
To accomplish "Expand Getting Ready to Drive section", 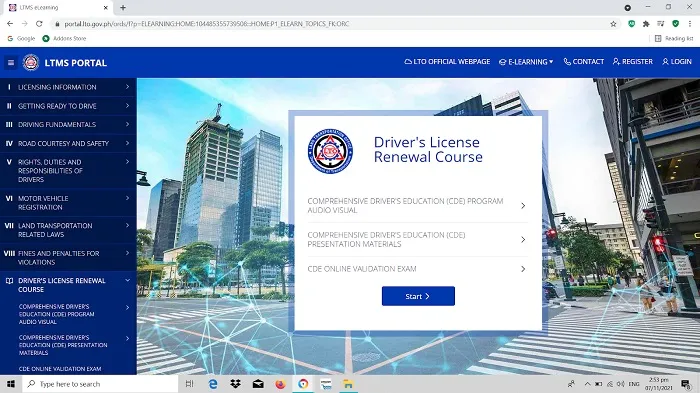I will point(68,106).
